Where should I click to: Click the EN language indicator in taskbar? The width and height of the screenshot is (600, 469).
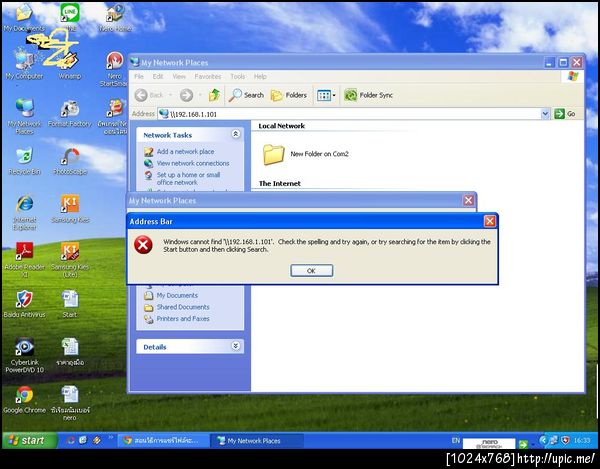point(455,440)
